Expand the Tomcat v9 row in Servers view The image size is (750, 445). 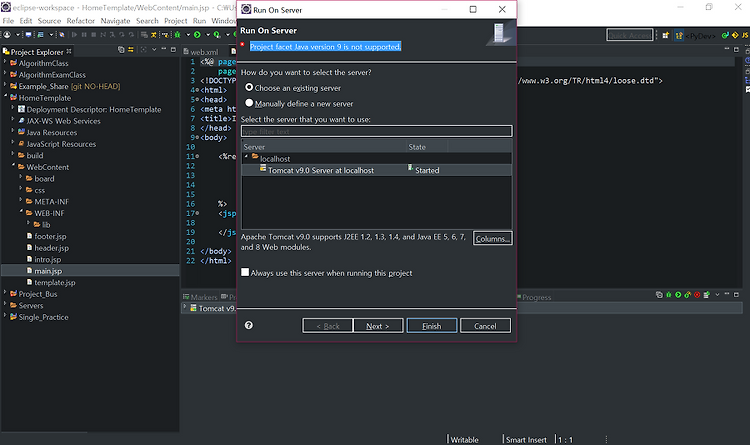tap(185, 306)
